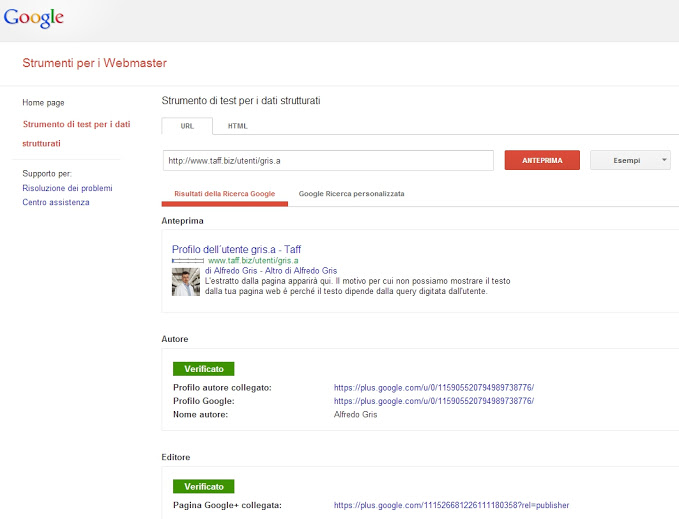
Task: Open Centro assistenza link
Action: tap(56, 202)
